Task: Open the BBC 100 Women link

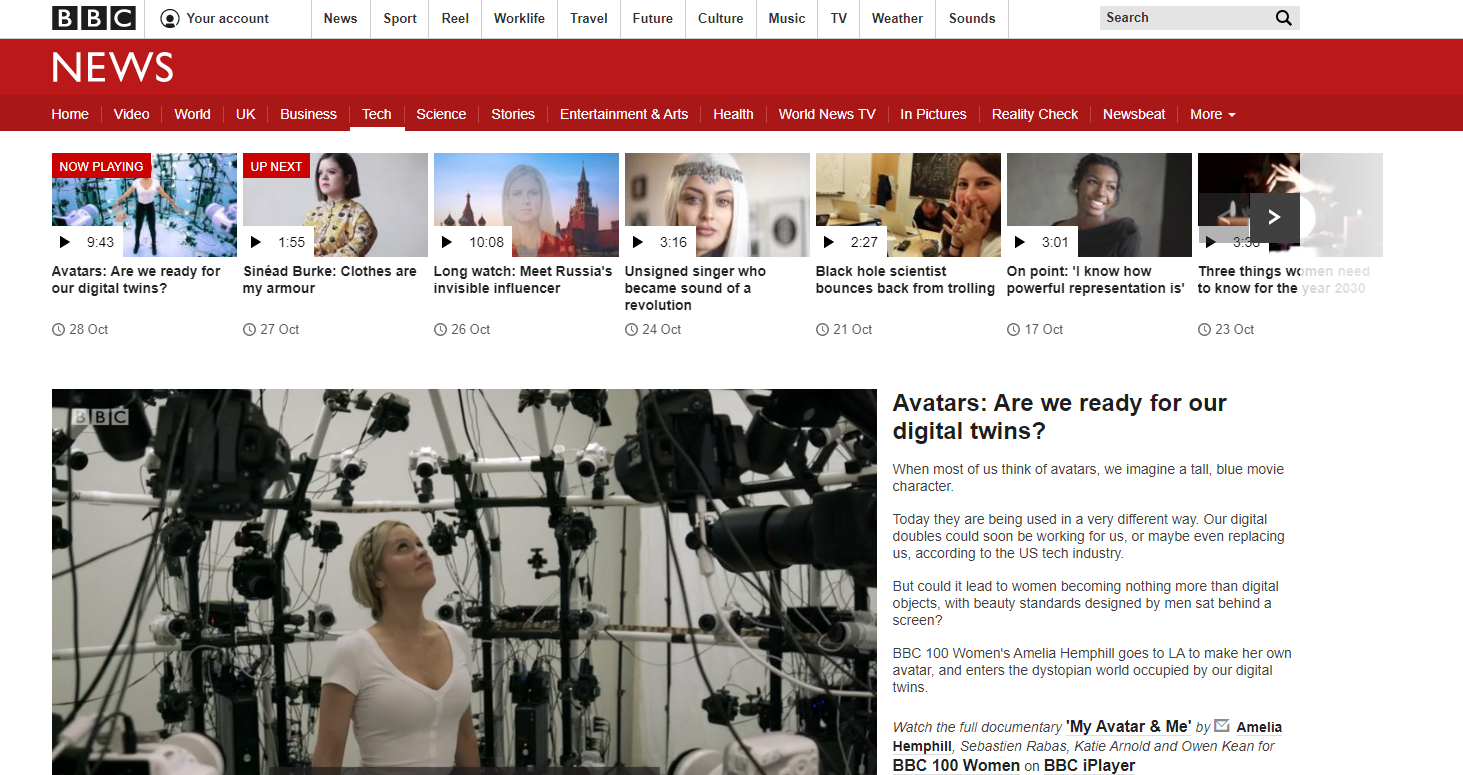Action: (x=956, y=765)
